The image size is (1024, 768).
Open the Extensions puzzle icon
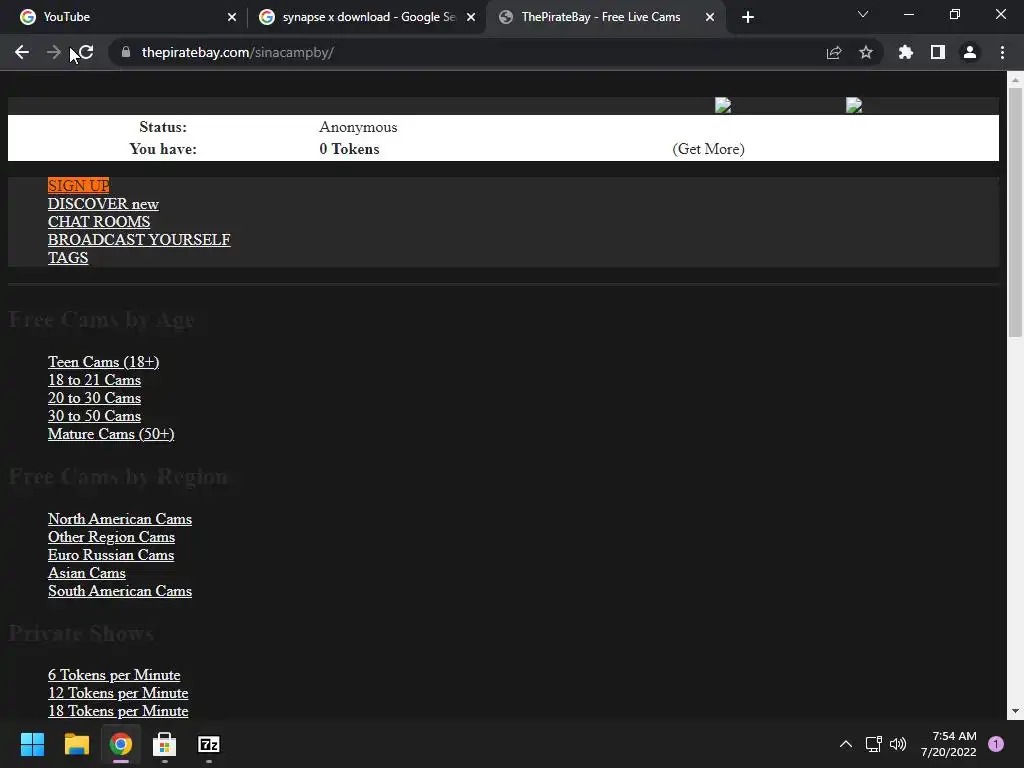[906, 52]
